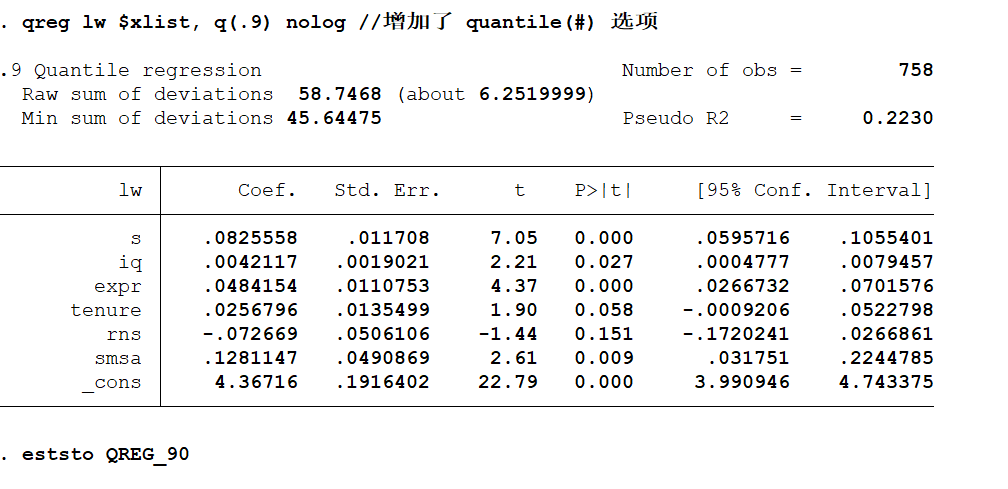1008x489 pixels.
Task: Click the iq standard error .0019021
Action: pos(382,262)
